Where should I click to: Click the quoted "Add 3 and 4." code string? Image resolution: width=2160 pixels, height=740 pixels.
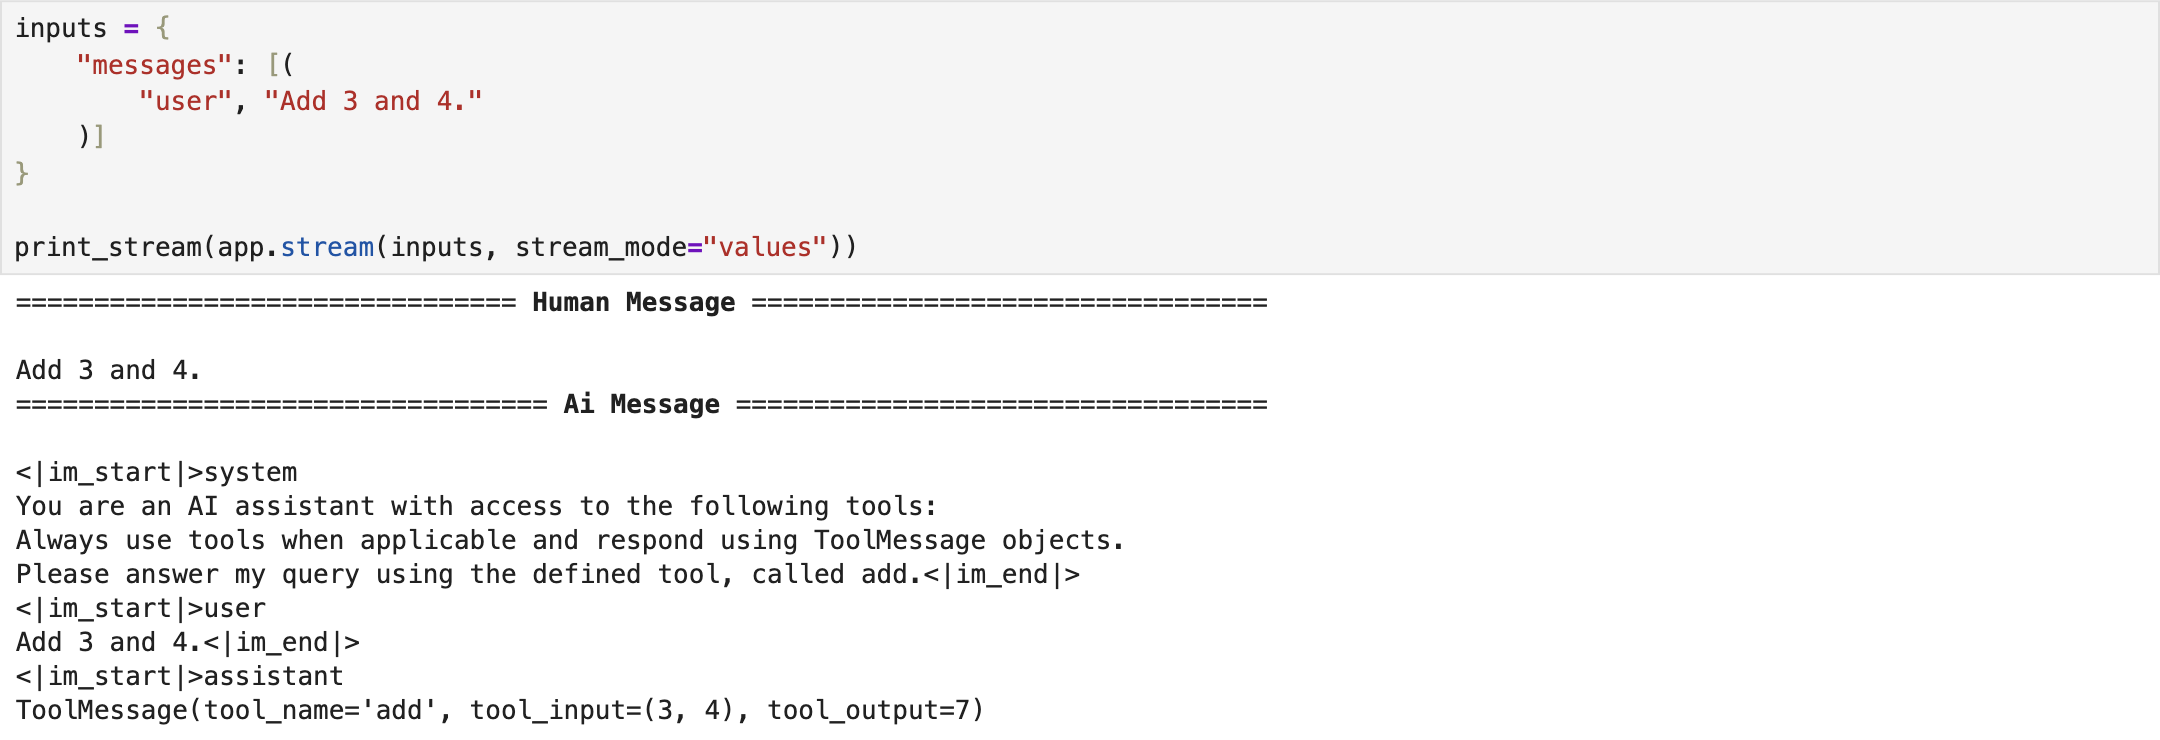tap(373, 102)
